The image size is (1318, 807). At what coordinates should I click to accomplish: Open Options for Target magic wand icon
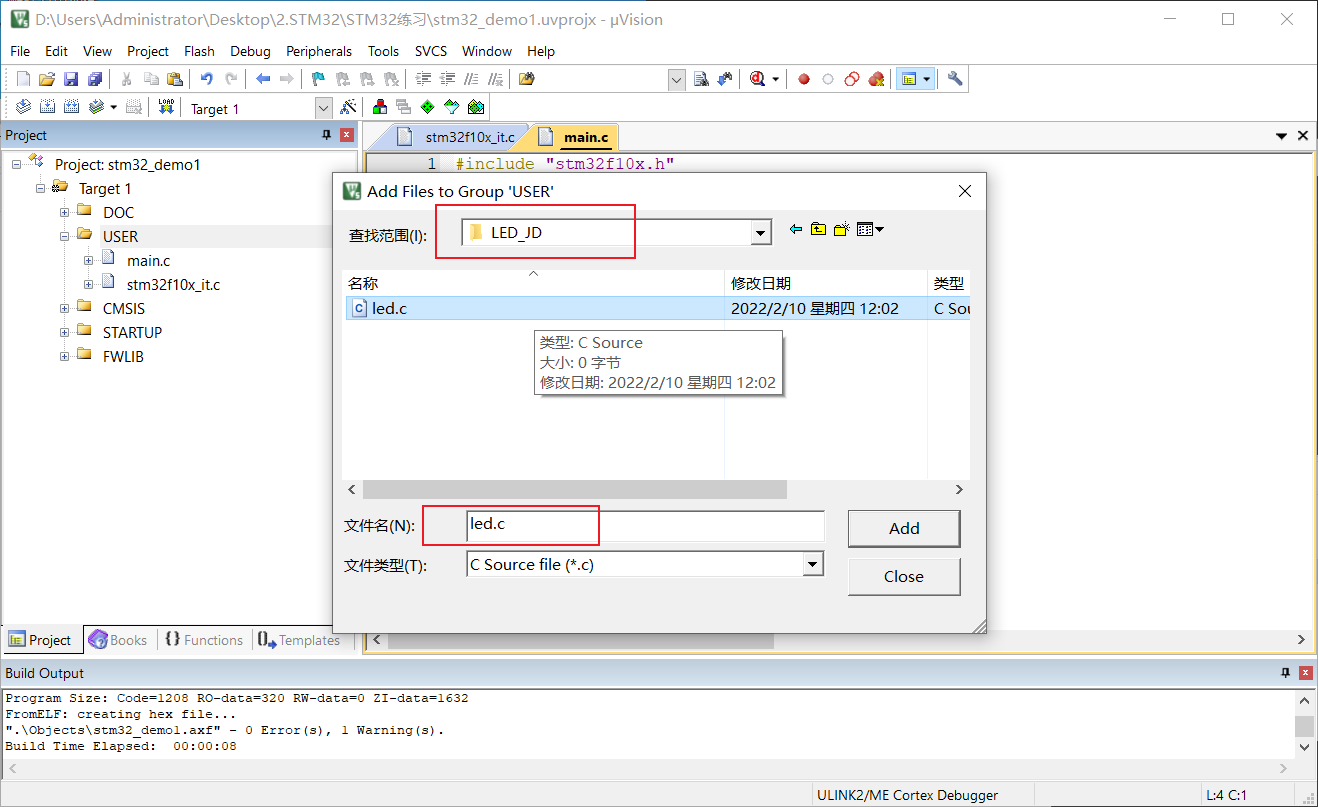pos(348,107)
